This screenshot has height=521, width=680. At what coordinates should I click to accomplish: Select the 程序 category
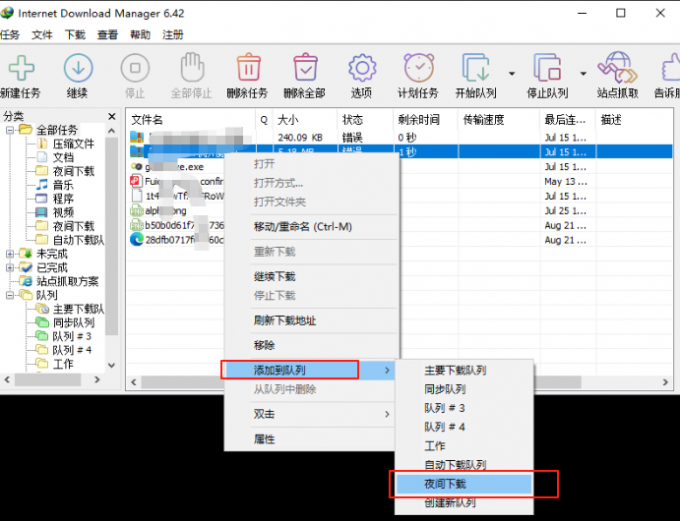pyautogui.click(x=63, y=199)
